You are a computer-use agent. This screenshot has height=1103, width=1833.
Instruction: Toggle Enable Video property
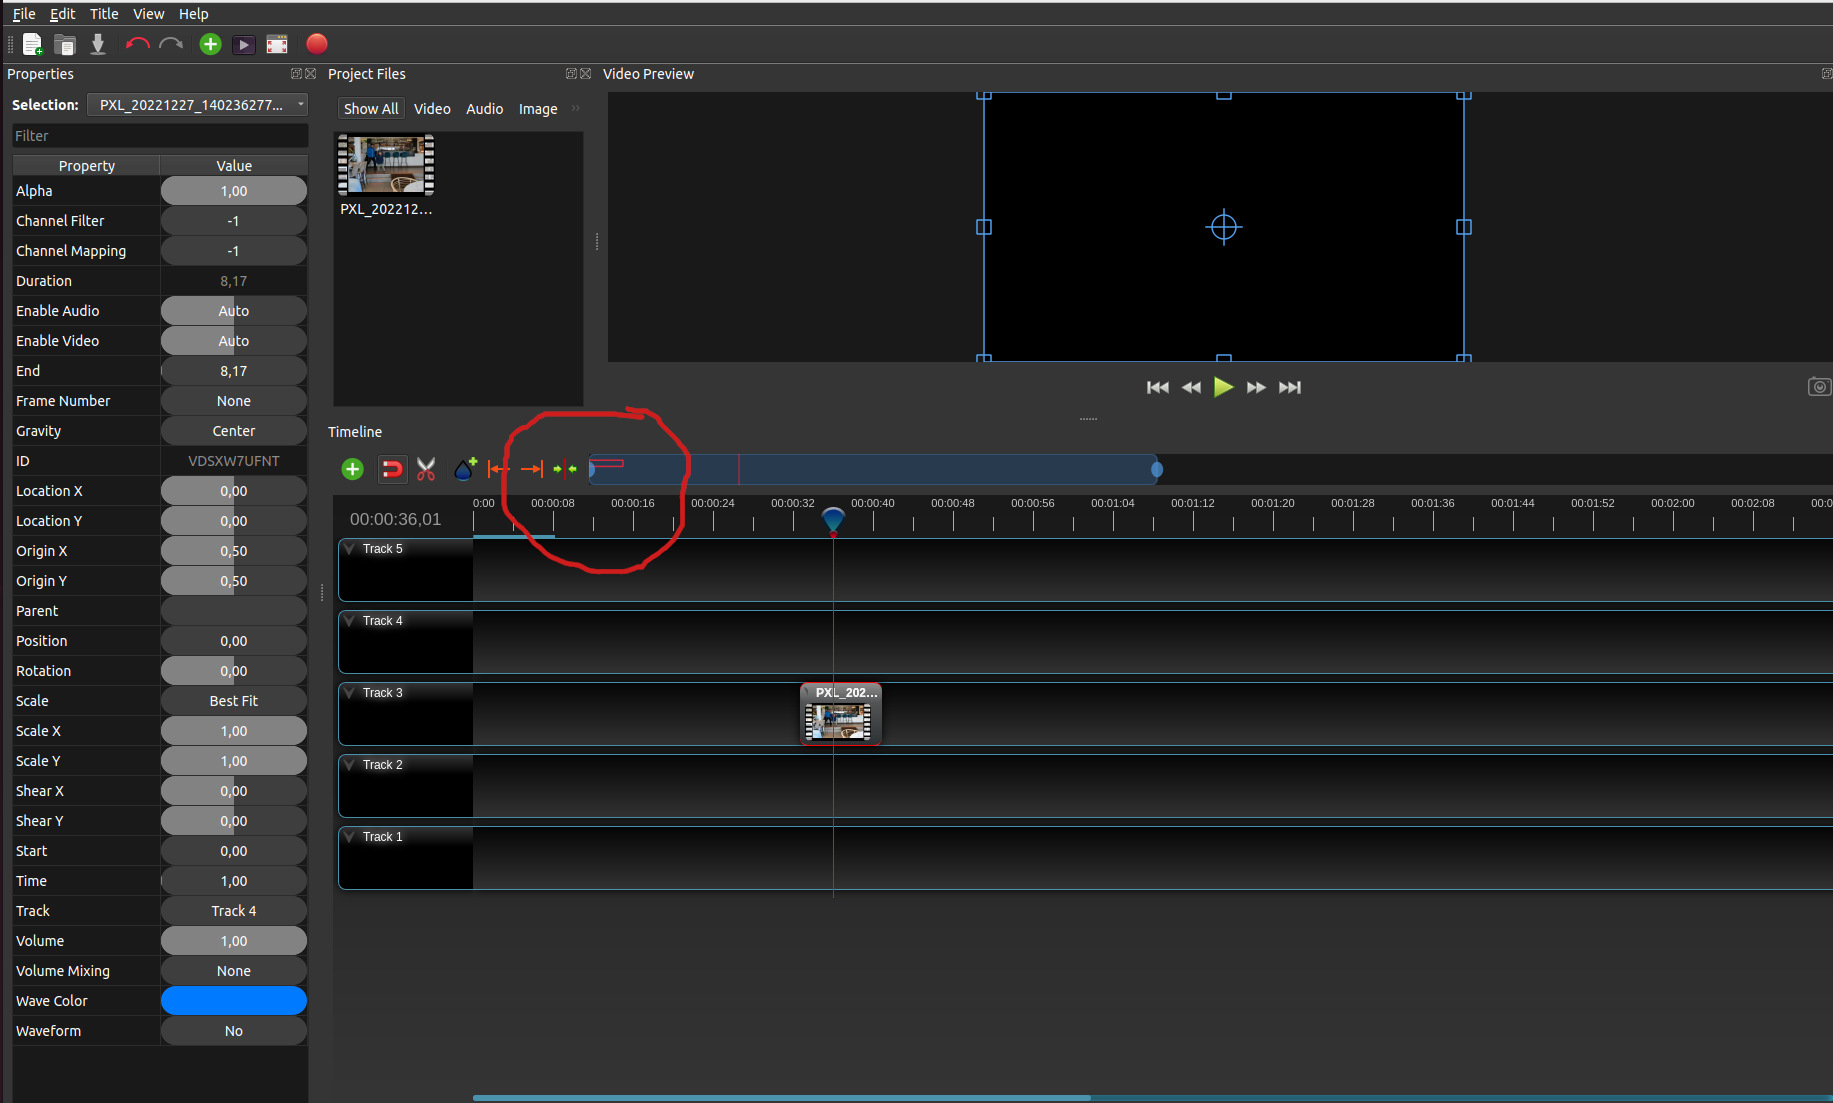[233, 340]
